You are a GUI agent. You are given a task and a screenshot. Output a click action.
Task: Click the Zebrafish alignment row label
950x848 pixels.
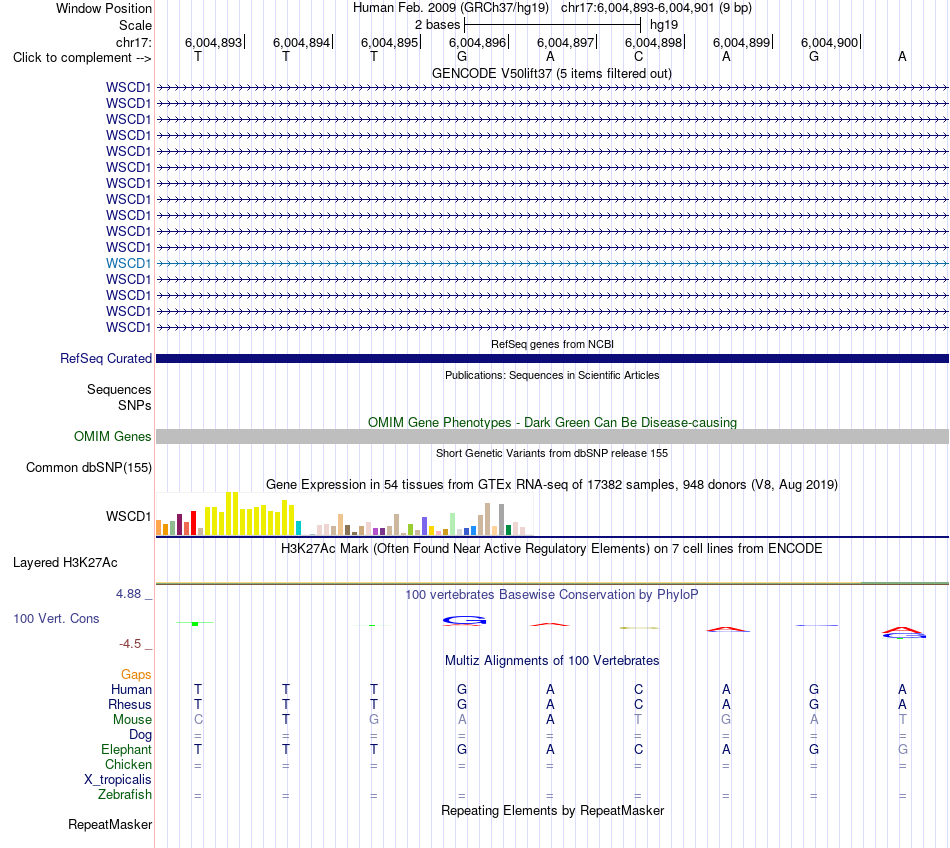[125, 795]
